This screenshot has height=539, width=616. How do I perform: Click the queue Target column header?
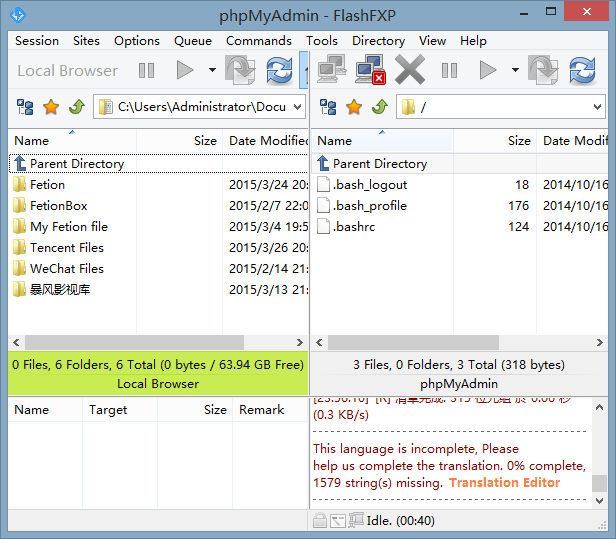click(x=120, y=410)
